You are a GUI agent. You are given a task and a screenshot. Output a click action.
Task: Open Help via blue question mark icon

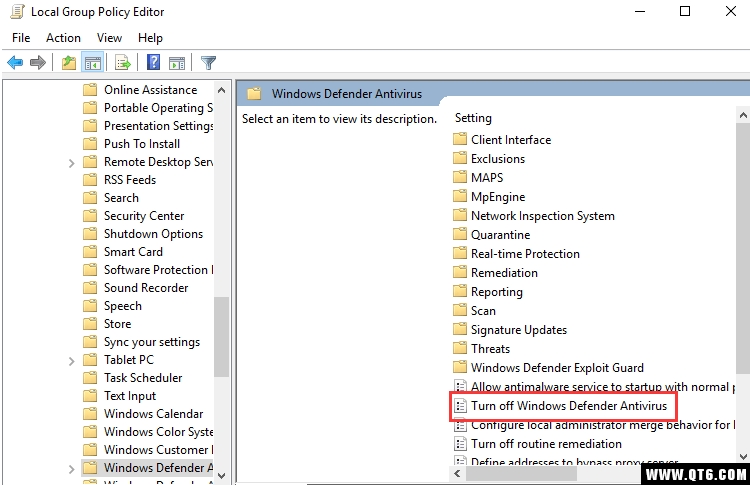pyautogui.click(x=154, y=62)
